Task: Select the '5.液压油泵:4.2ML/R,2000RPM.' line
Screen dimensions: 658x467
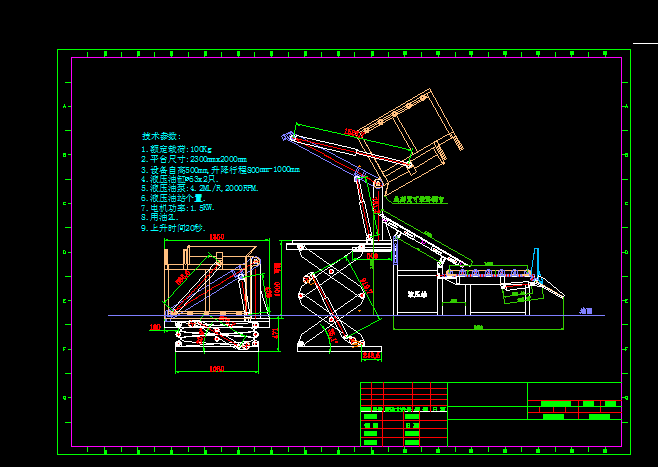Action: [200, 188]
